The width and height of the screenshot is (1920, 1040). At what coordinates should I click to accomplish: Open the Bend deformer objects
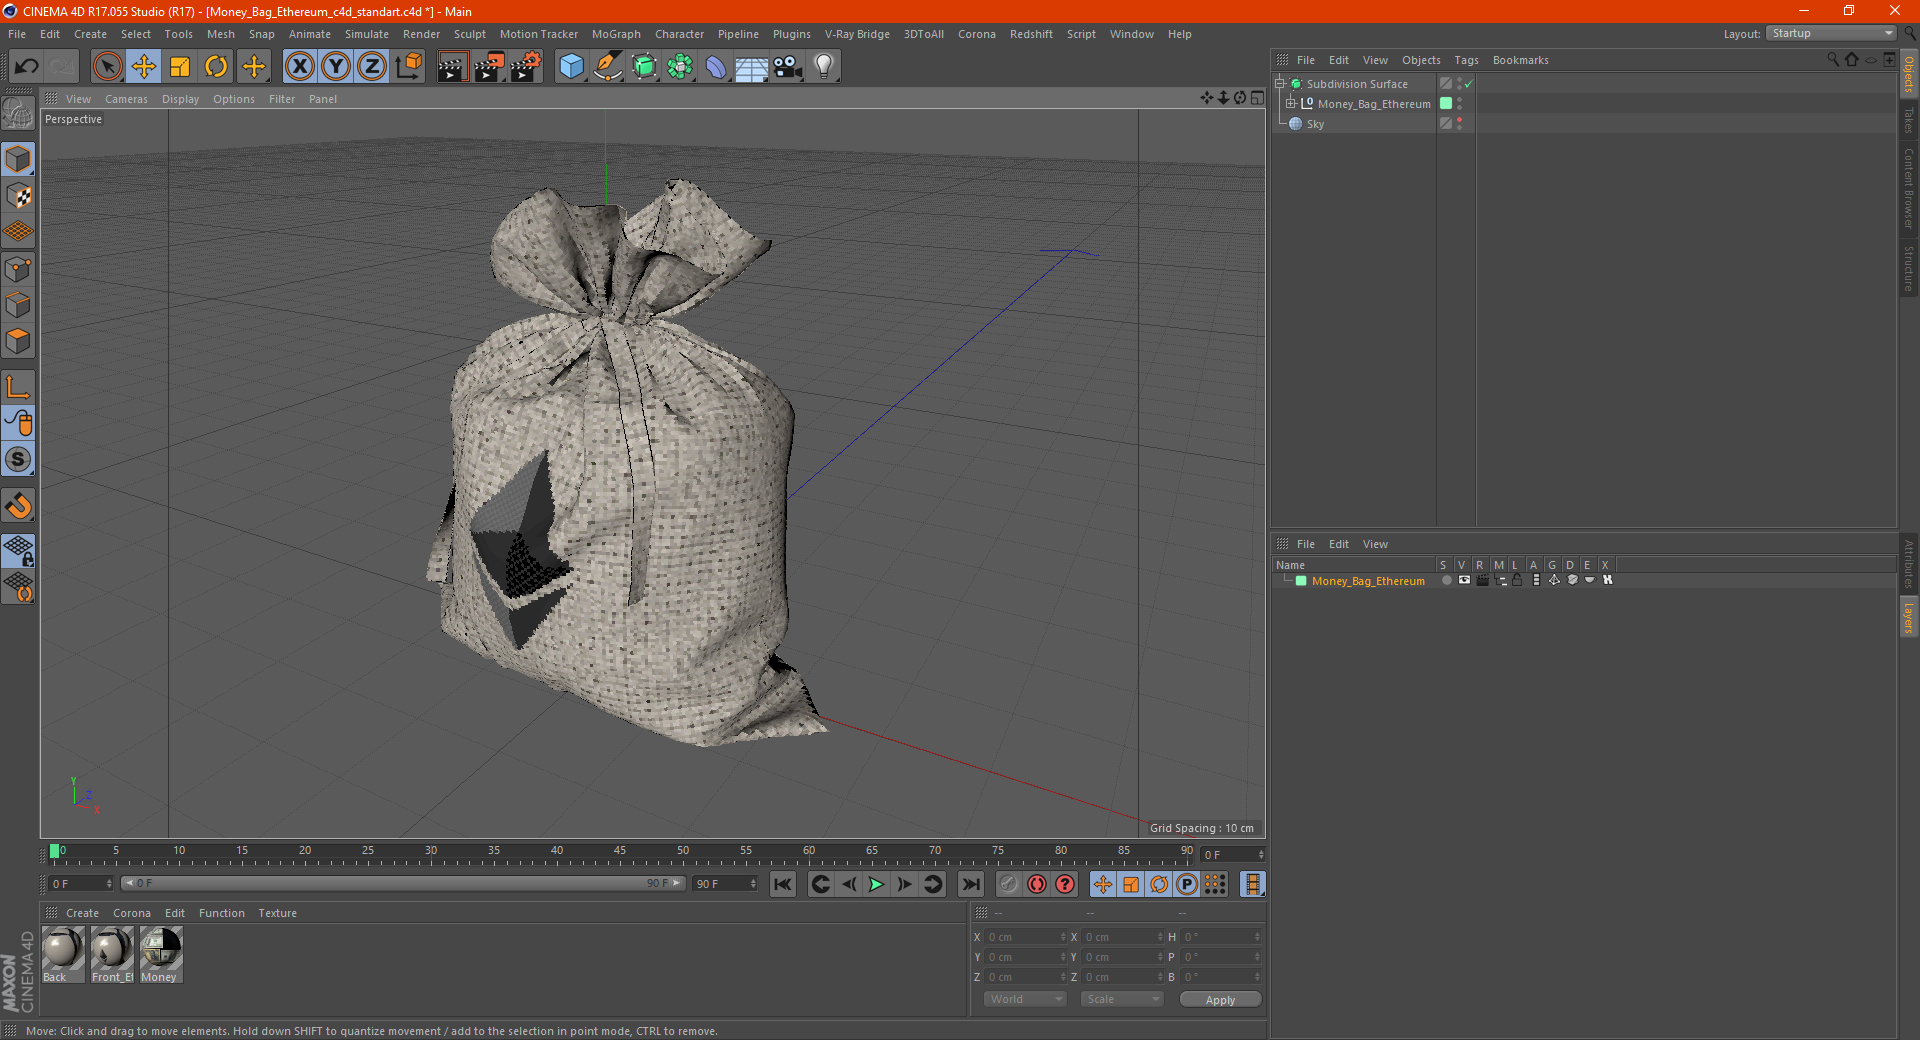pos(716,67)
